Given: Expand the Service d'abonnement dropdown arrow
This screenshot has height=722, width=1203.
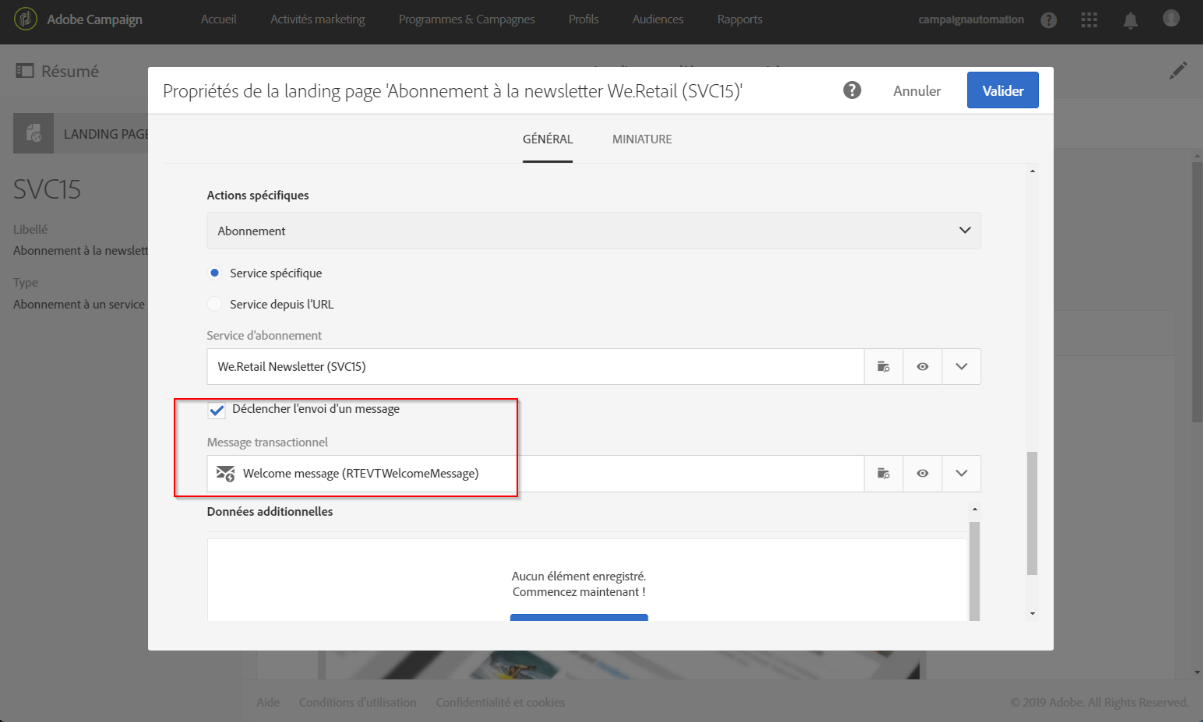Looking at the screenshot, I should point(961,367).
